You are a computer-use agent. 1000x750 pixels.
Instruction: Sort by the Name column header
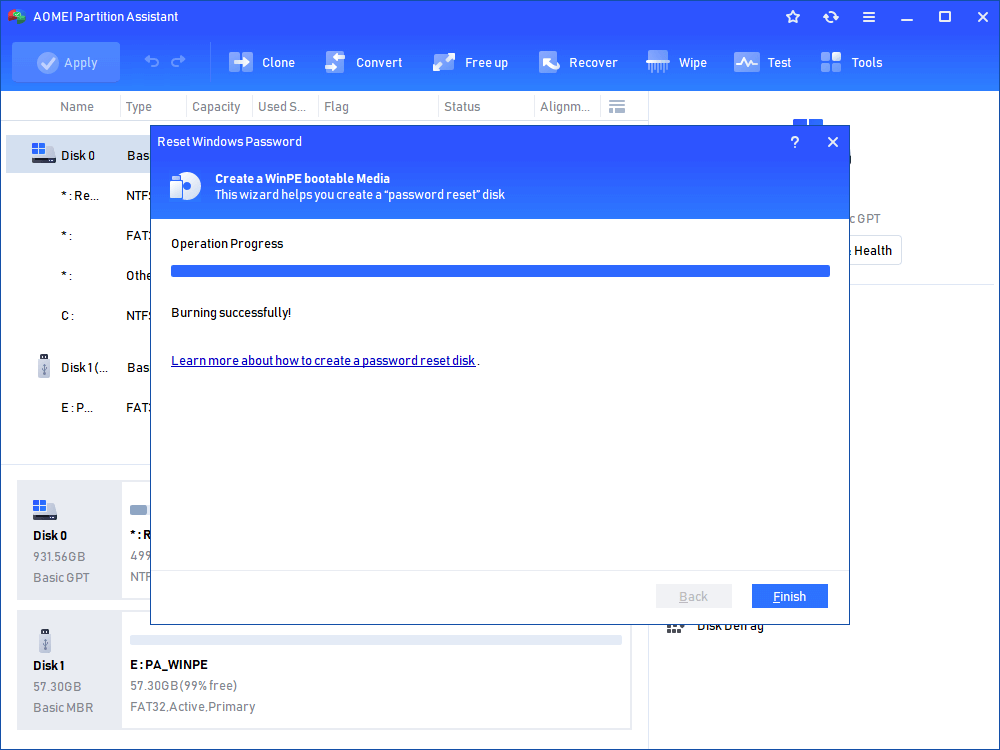point(77,107)
